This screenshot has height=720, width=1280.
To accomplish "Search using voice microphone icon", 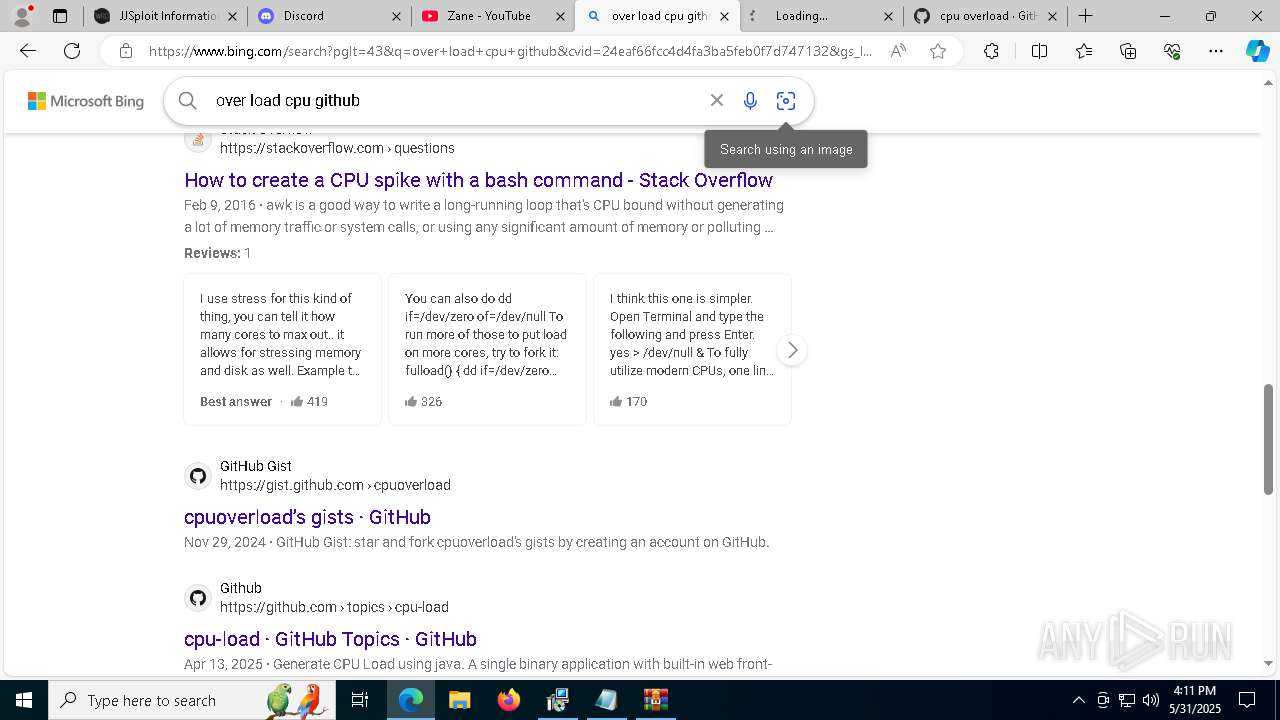I will pyautogui.click(x=750, y=100).
